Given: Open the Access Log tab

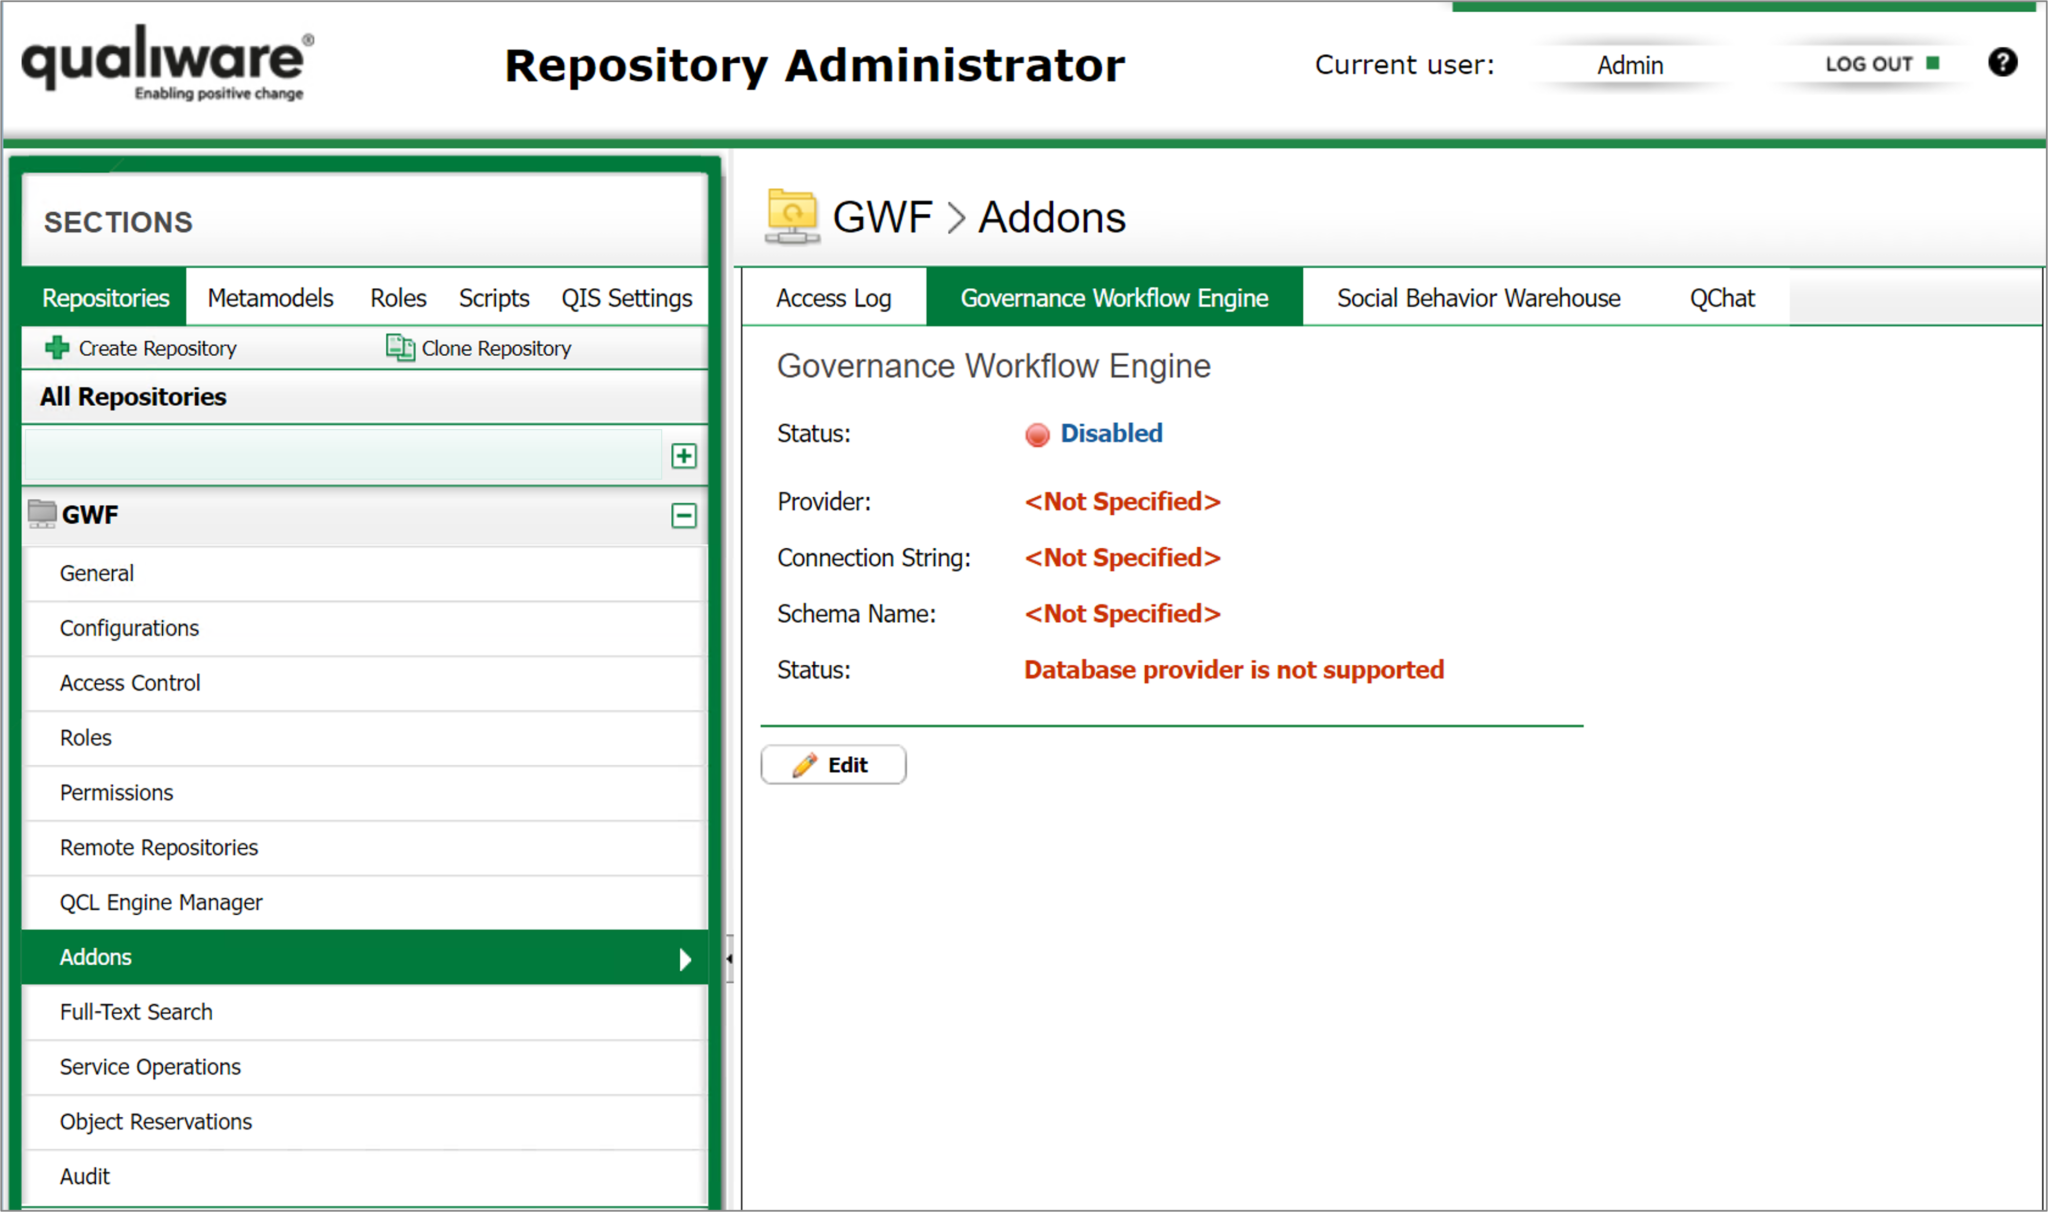Looking at the screenshot, I should (833, 297).
